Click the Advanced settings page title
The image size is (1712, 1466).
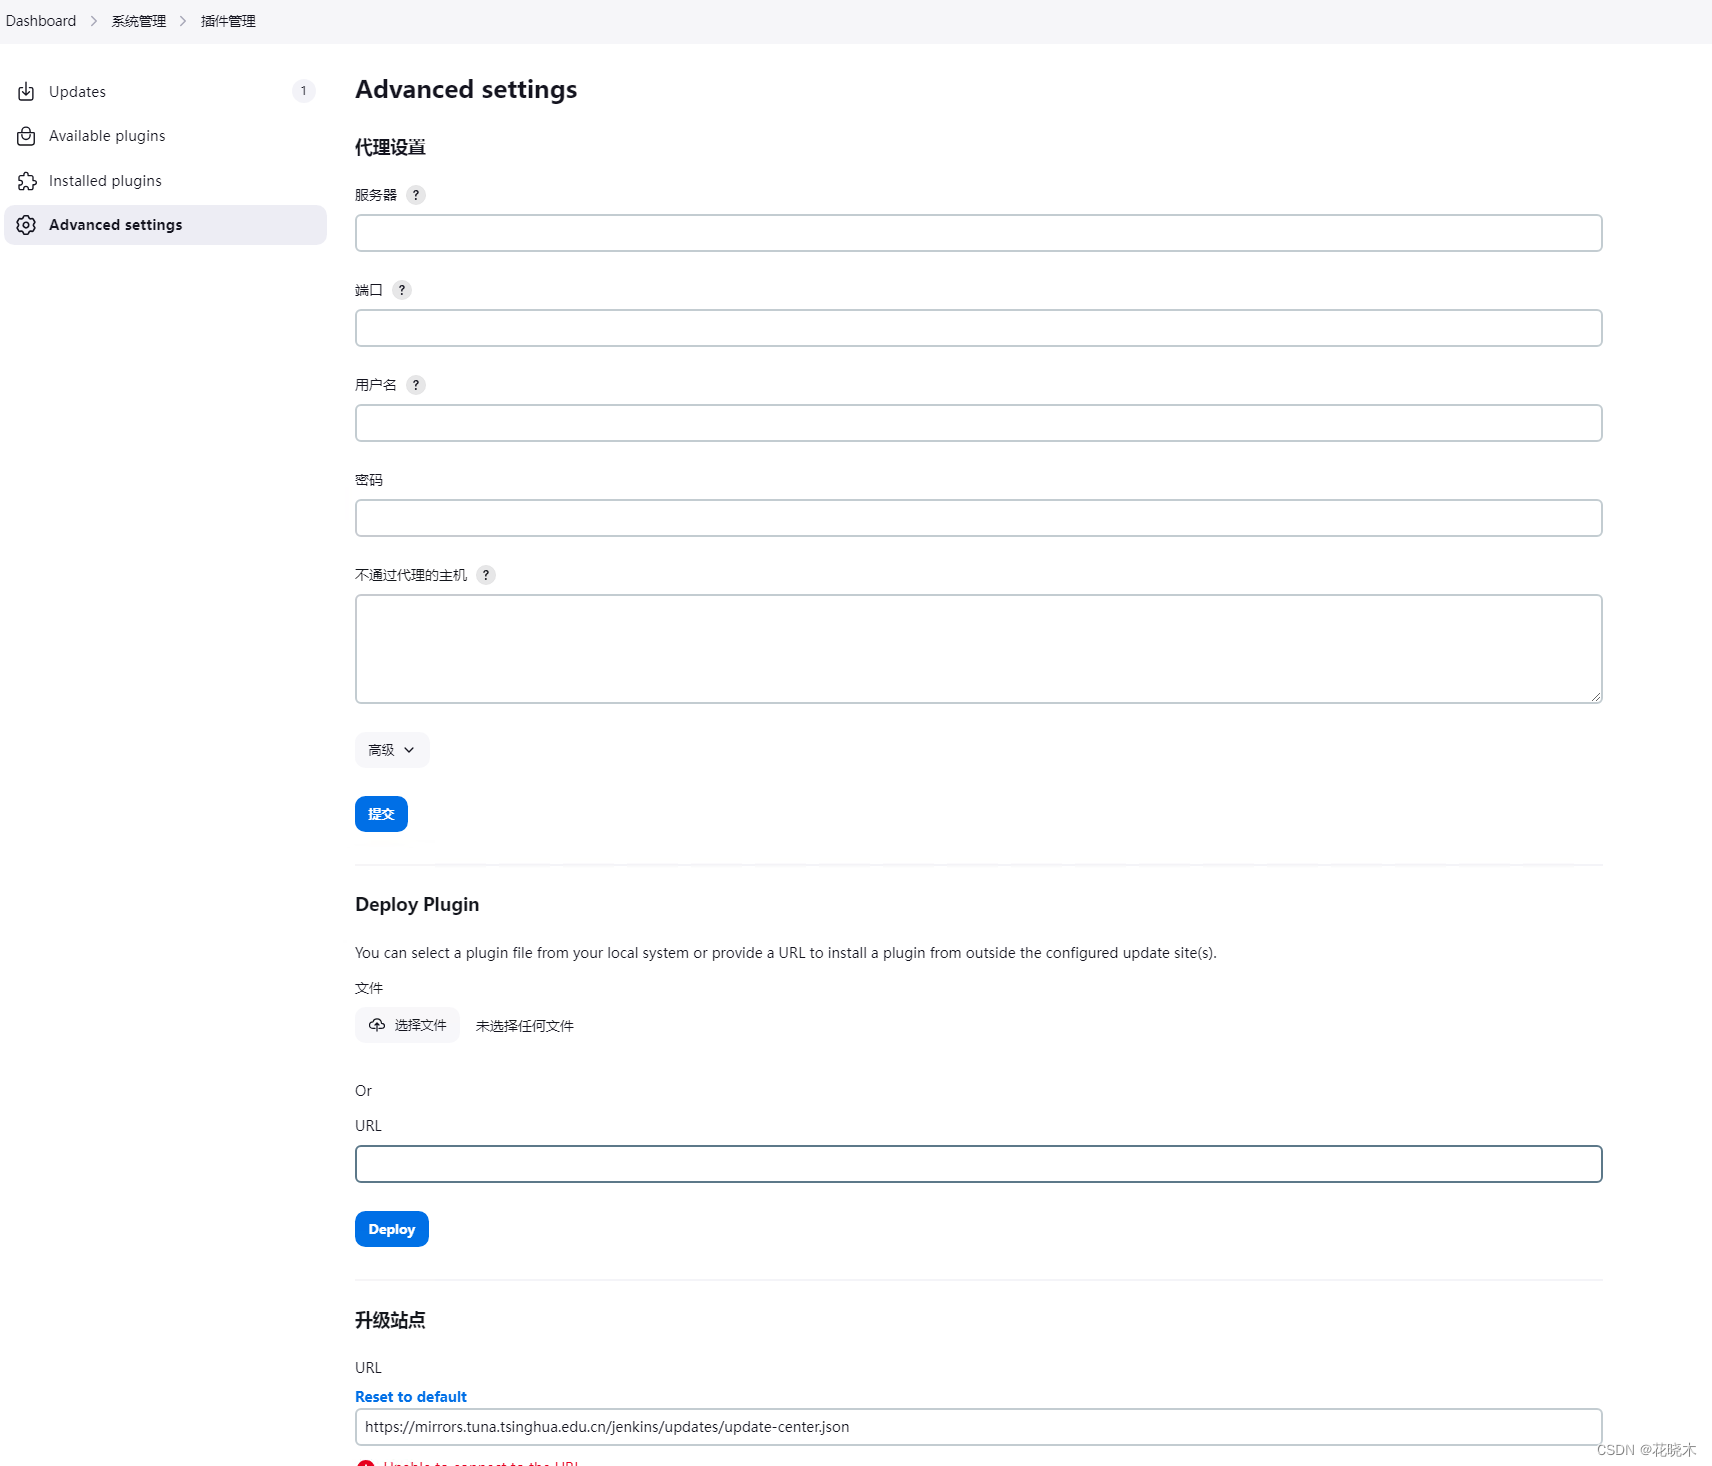click(x=466, y=89)
